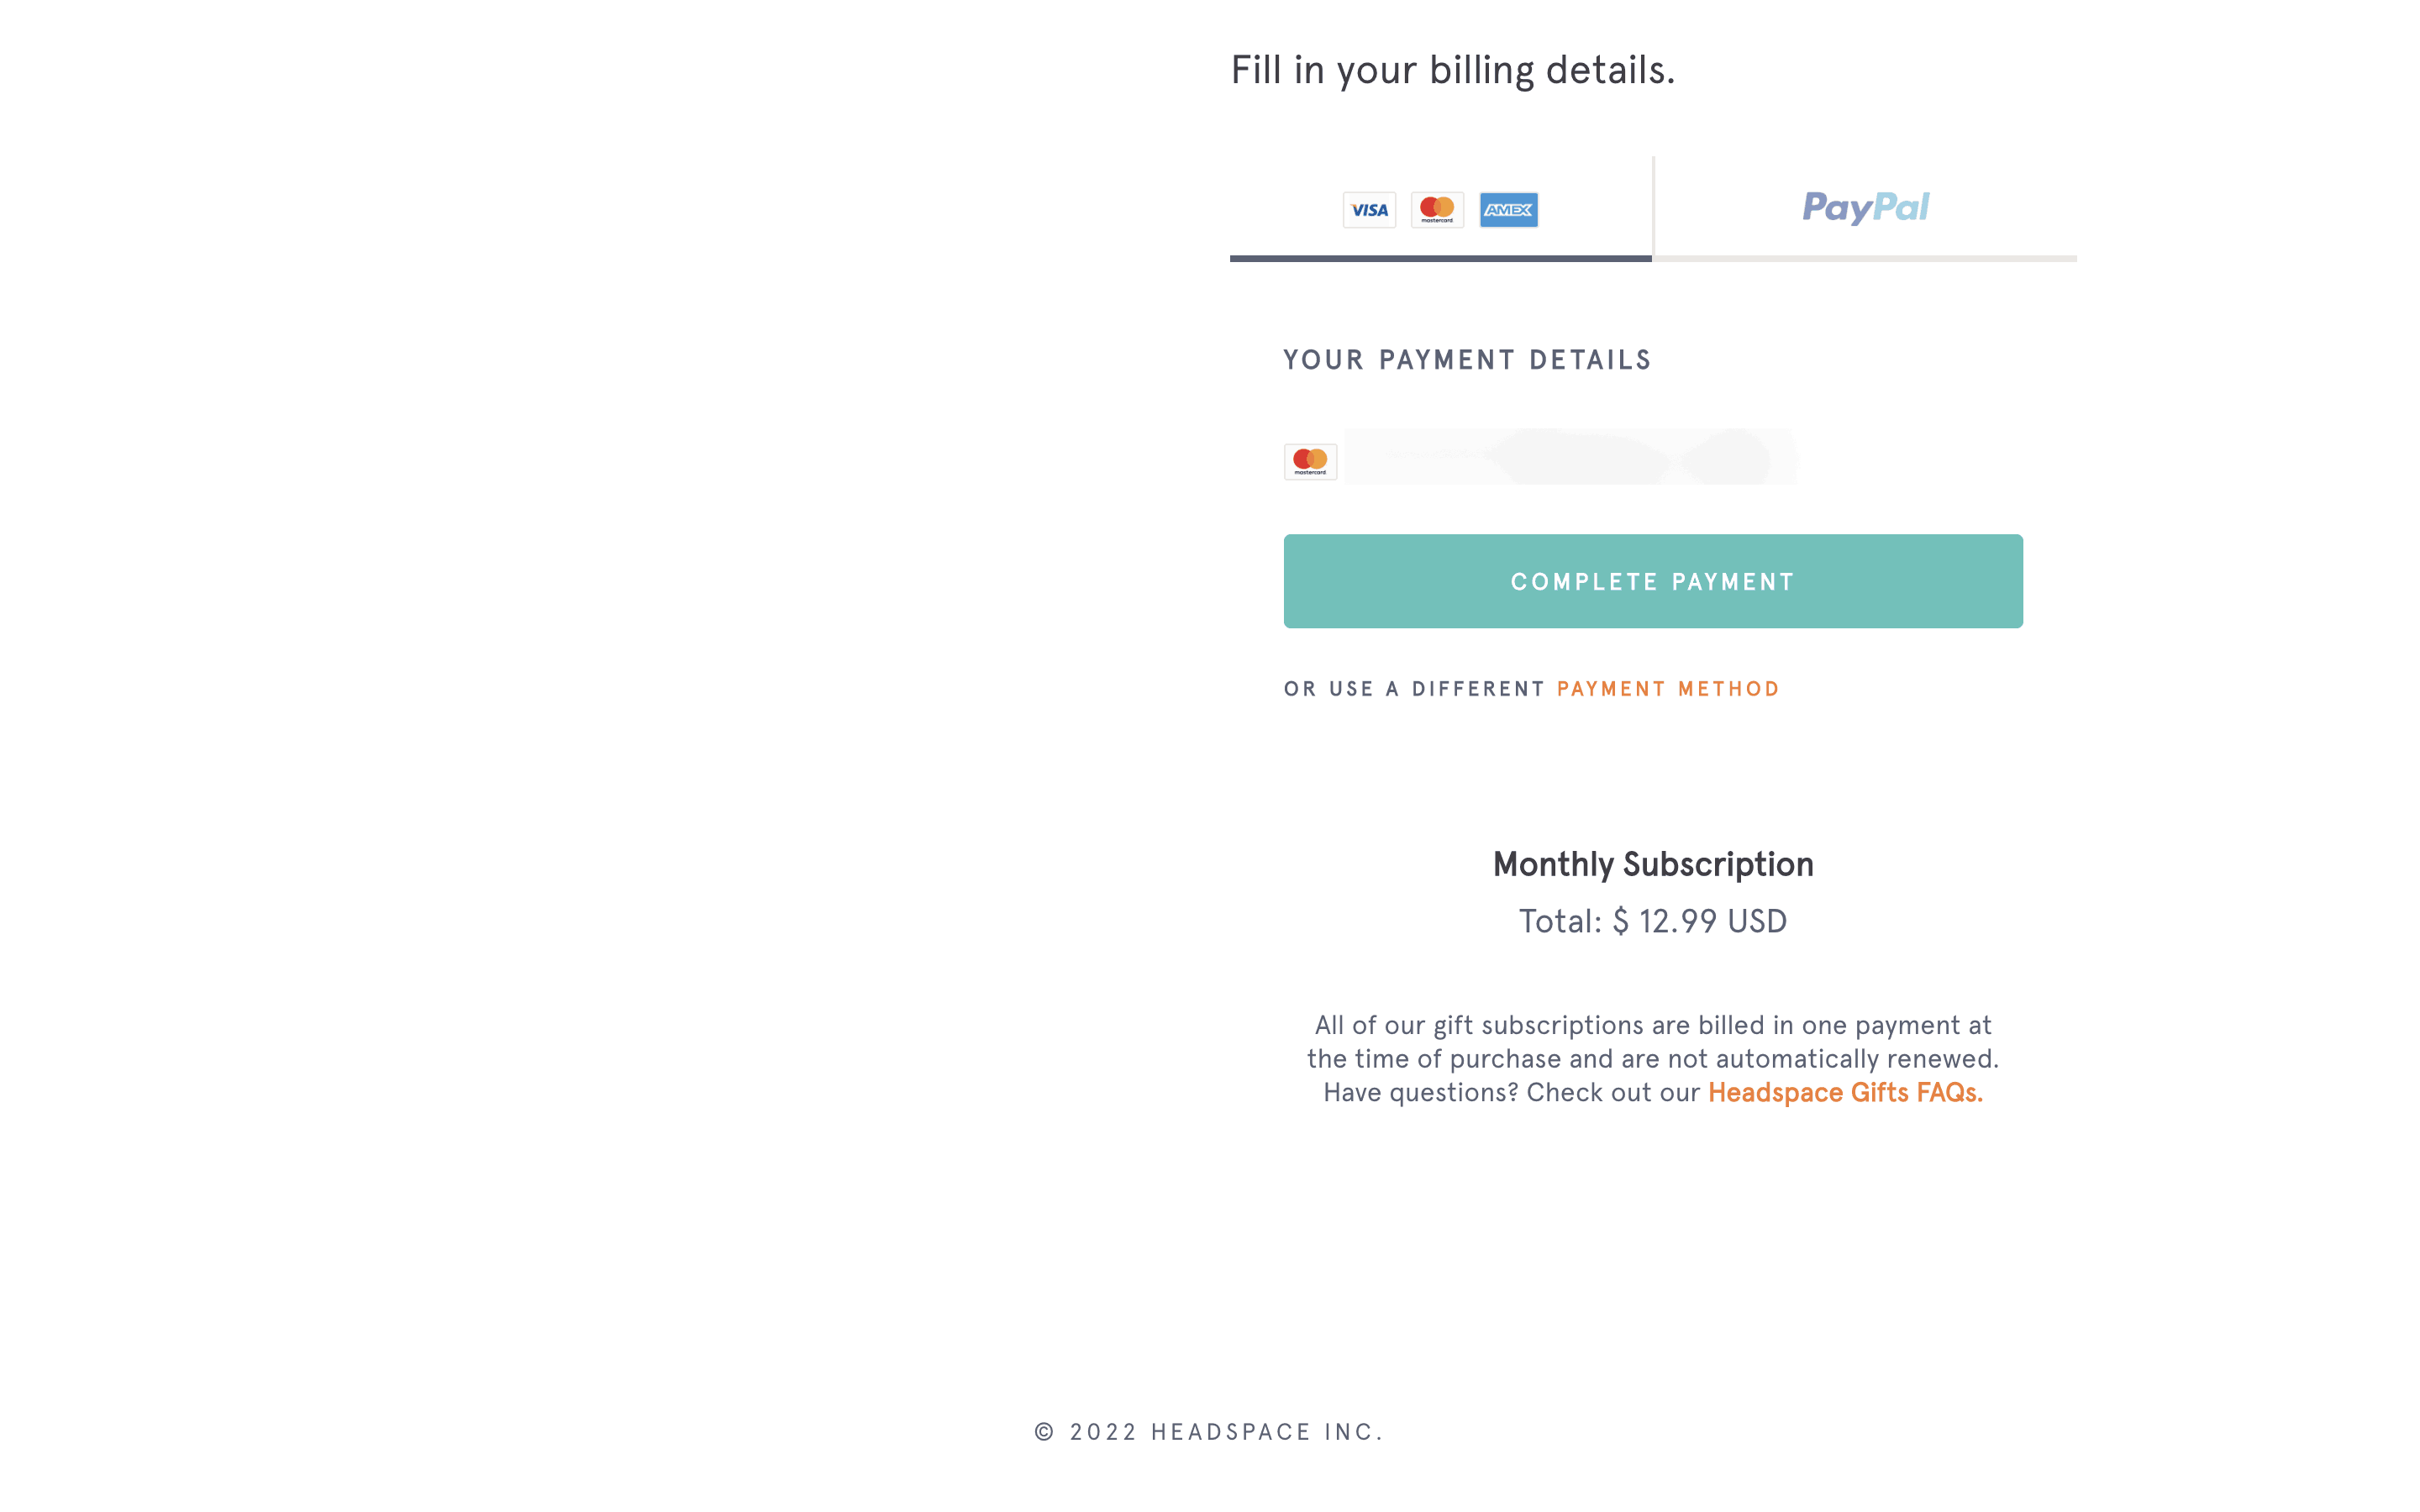Switch to the PayPal payment tab
Viewport: 2420px width, 1512px height.
(1865, 208)
